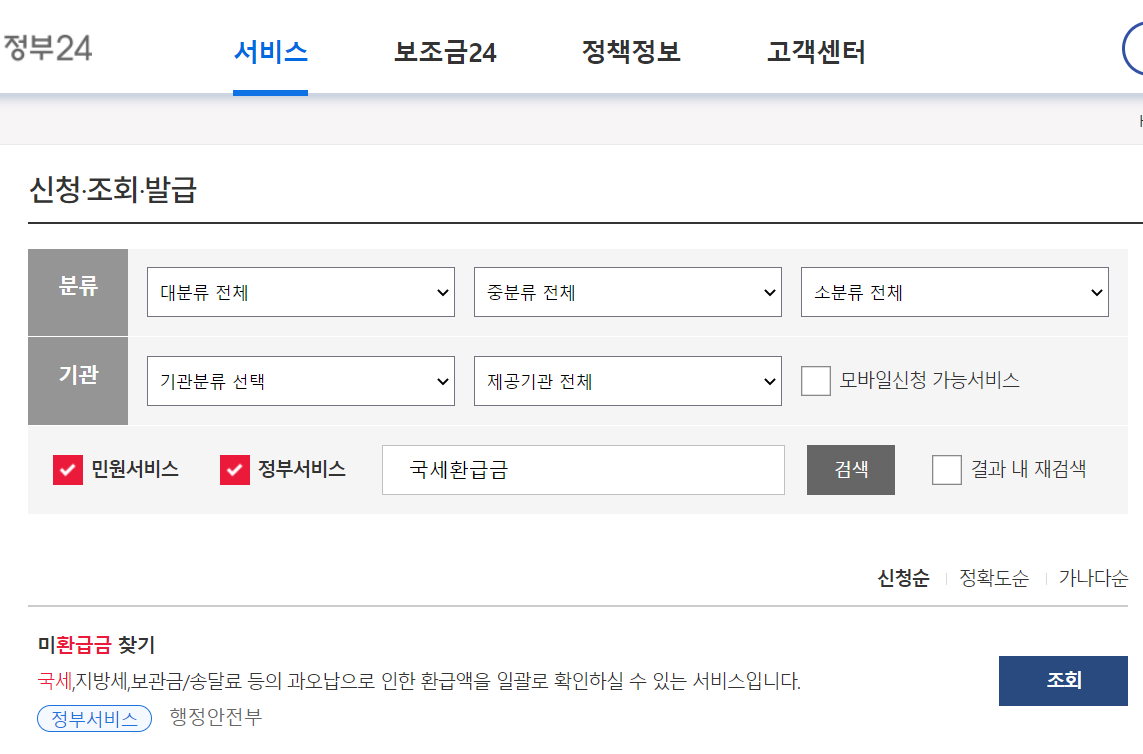Click inside the 국세환급금 search field

[x=583, y=469]
